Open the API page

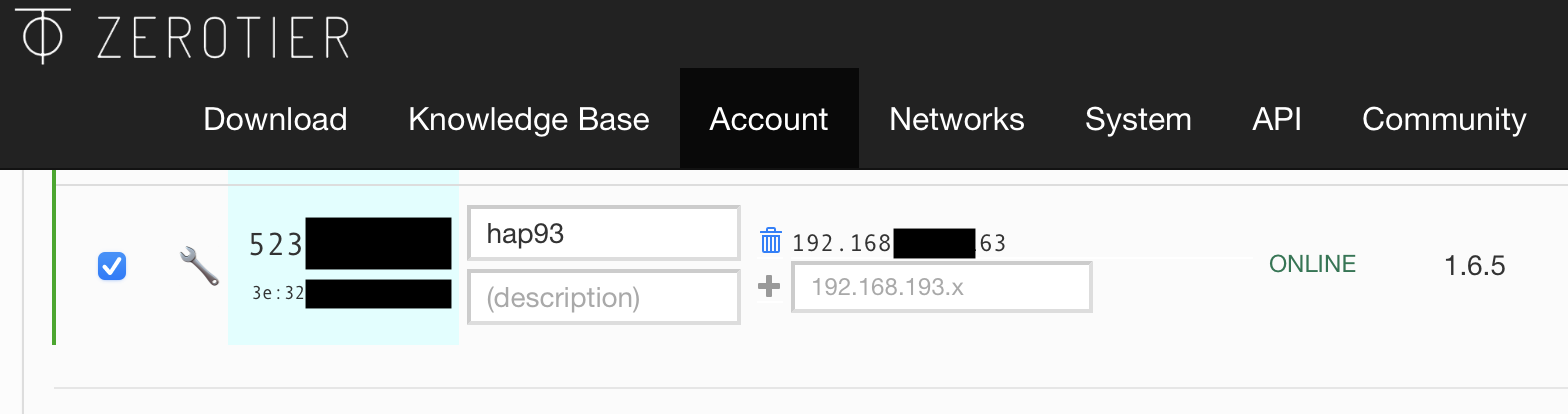(x=1277, y=120)
